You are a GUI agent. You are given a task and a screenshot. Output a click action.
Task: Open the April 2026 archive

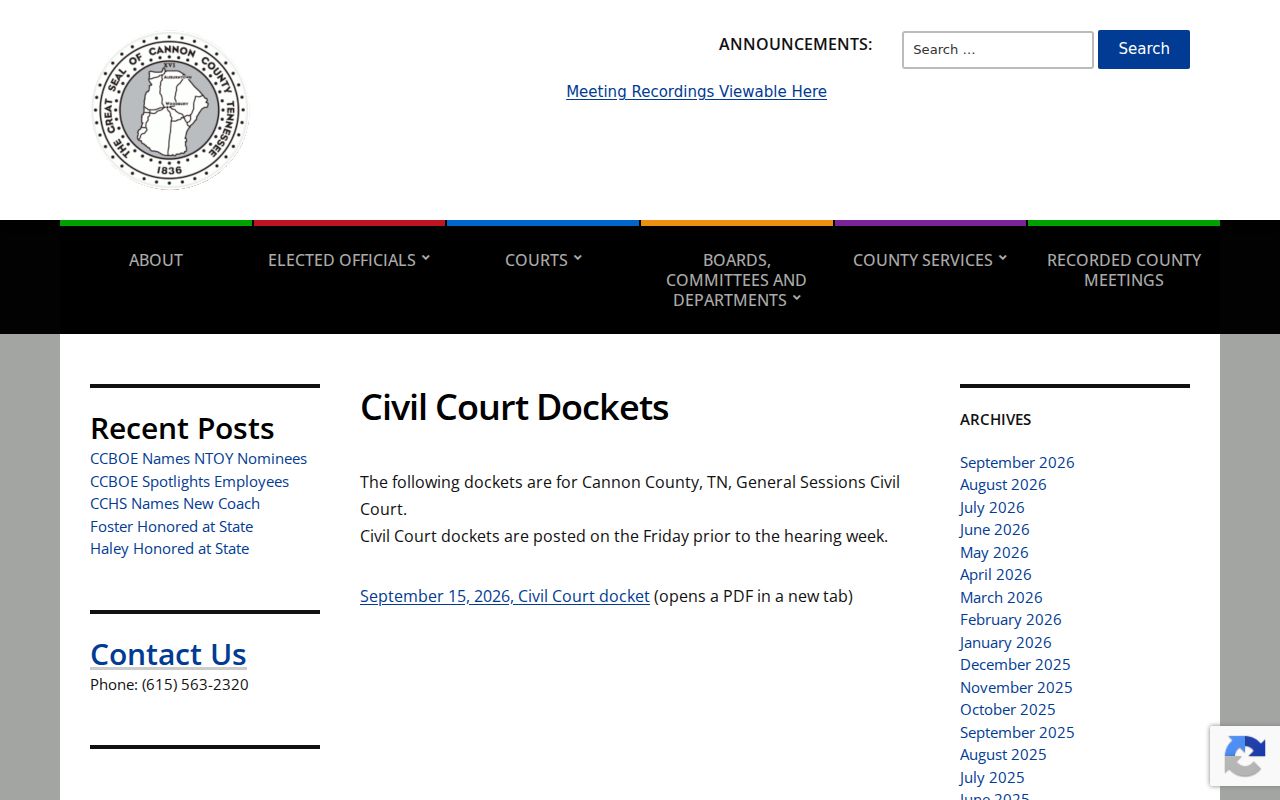tap(996, 575)
